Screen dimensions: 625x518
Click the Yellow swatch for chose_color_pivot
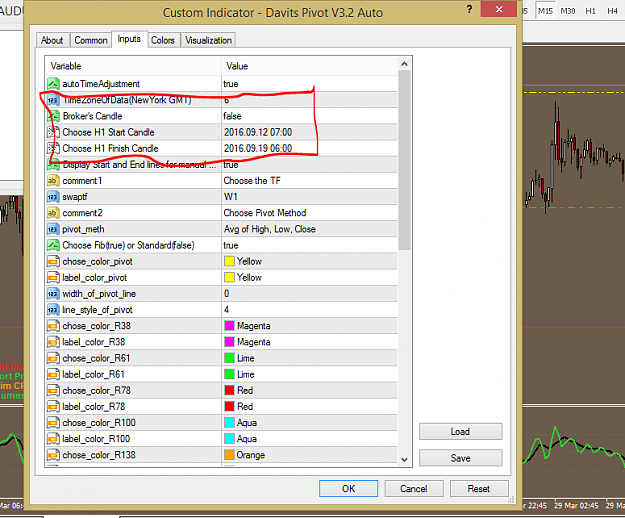[x=229, y=261]
